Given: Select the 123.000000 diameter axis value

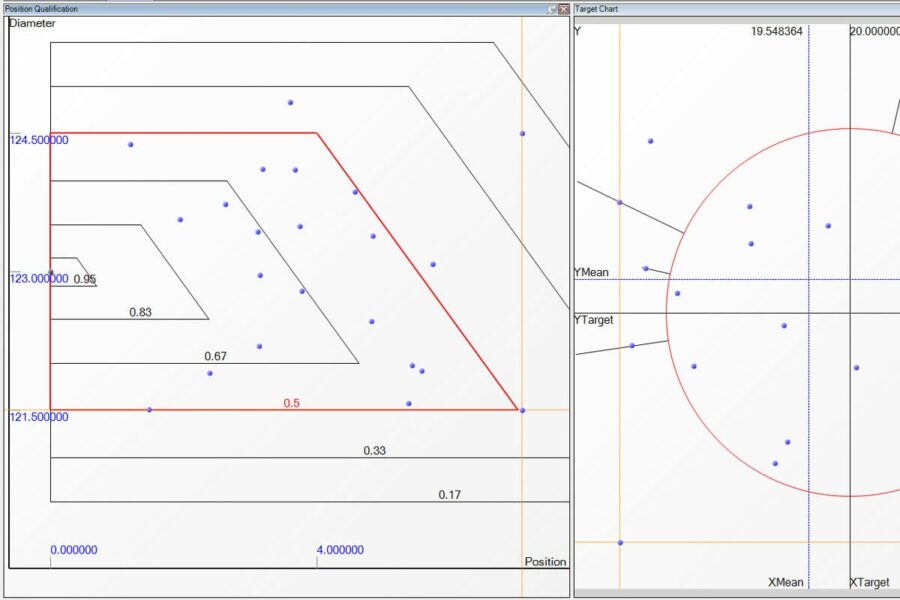Looking at the screenshot, I should click(x=39, y=279).
